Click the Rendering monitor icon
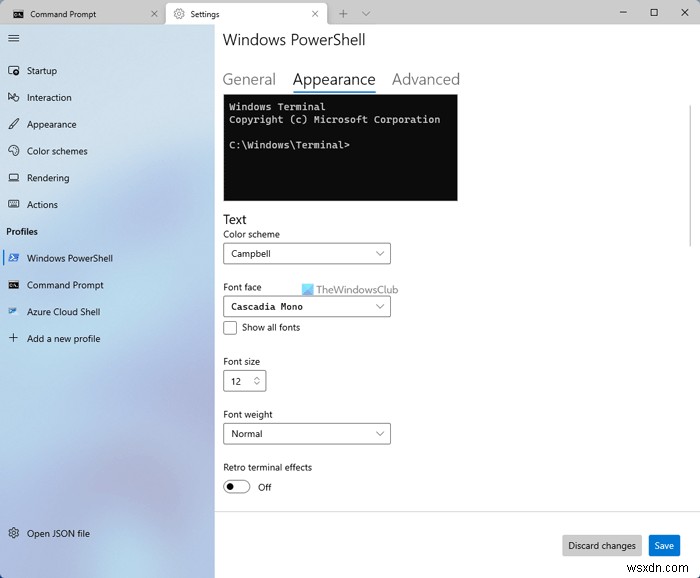The width and height of the screenshot is (700, 578). coord(14,178)
